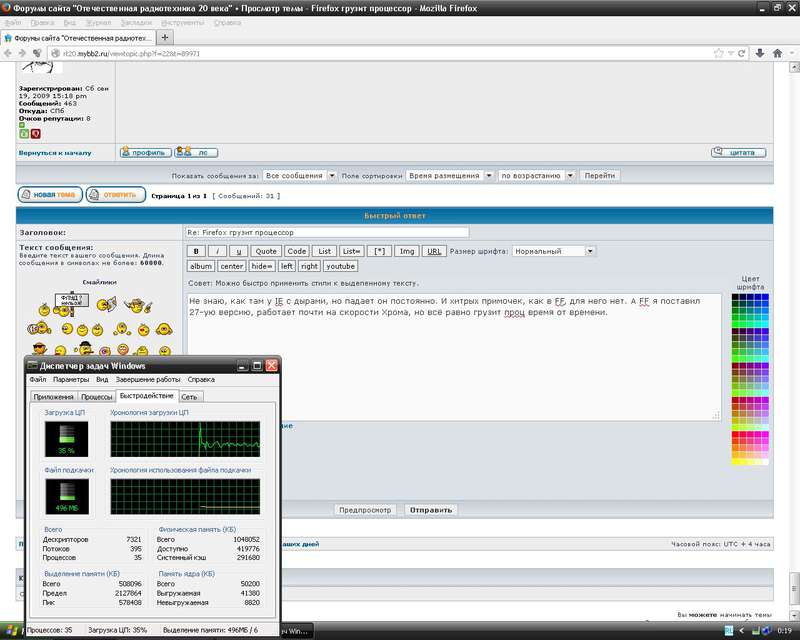The height and width of the screenshot is (640, 800).
Task: Insert the youtube BBCode tag
Action: (x=340, y=266)
